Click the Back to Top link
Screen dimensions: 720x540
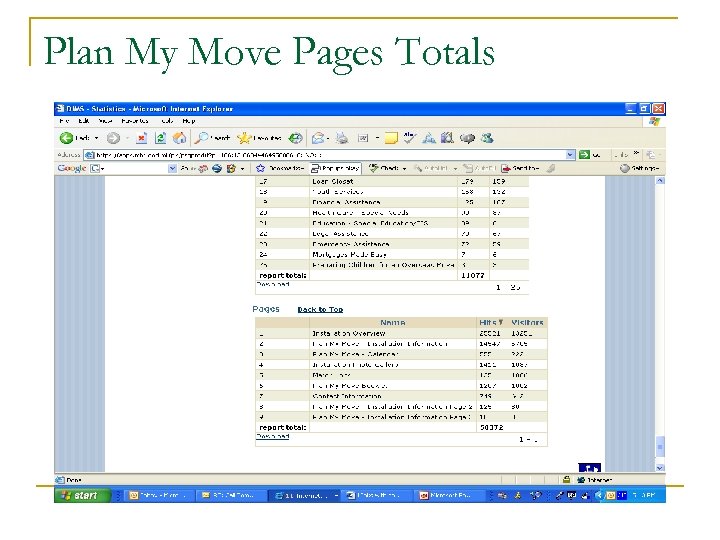pos(320,309)
